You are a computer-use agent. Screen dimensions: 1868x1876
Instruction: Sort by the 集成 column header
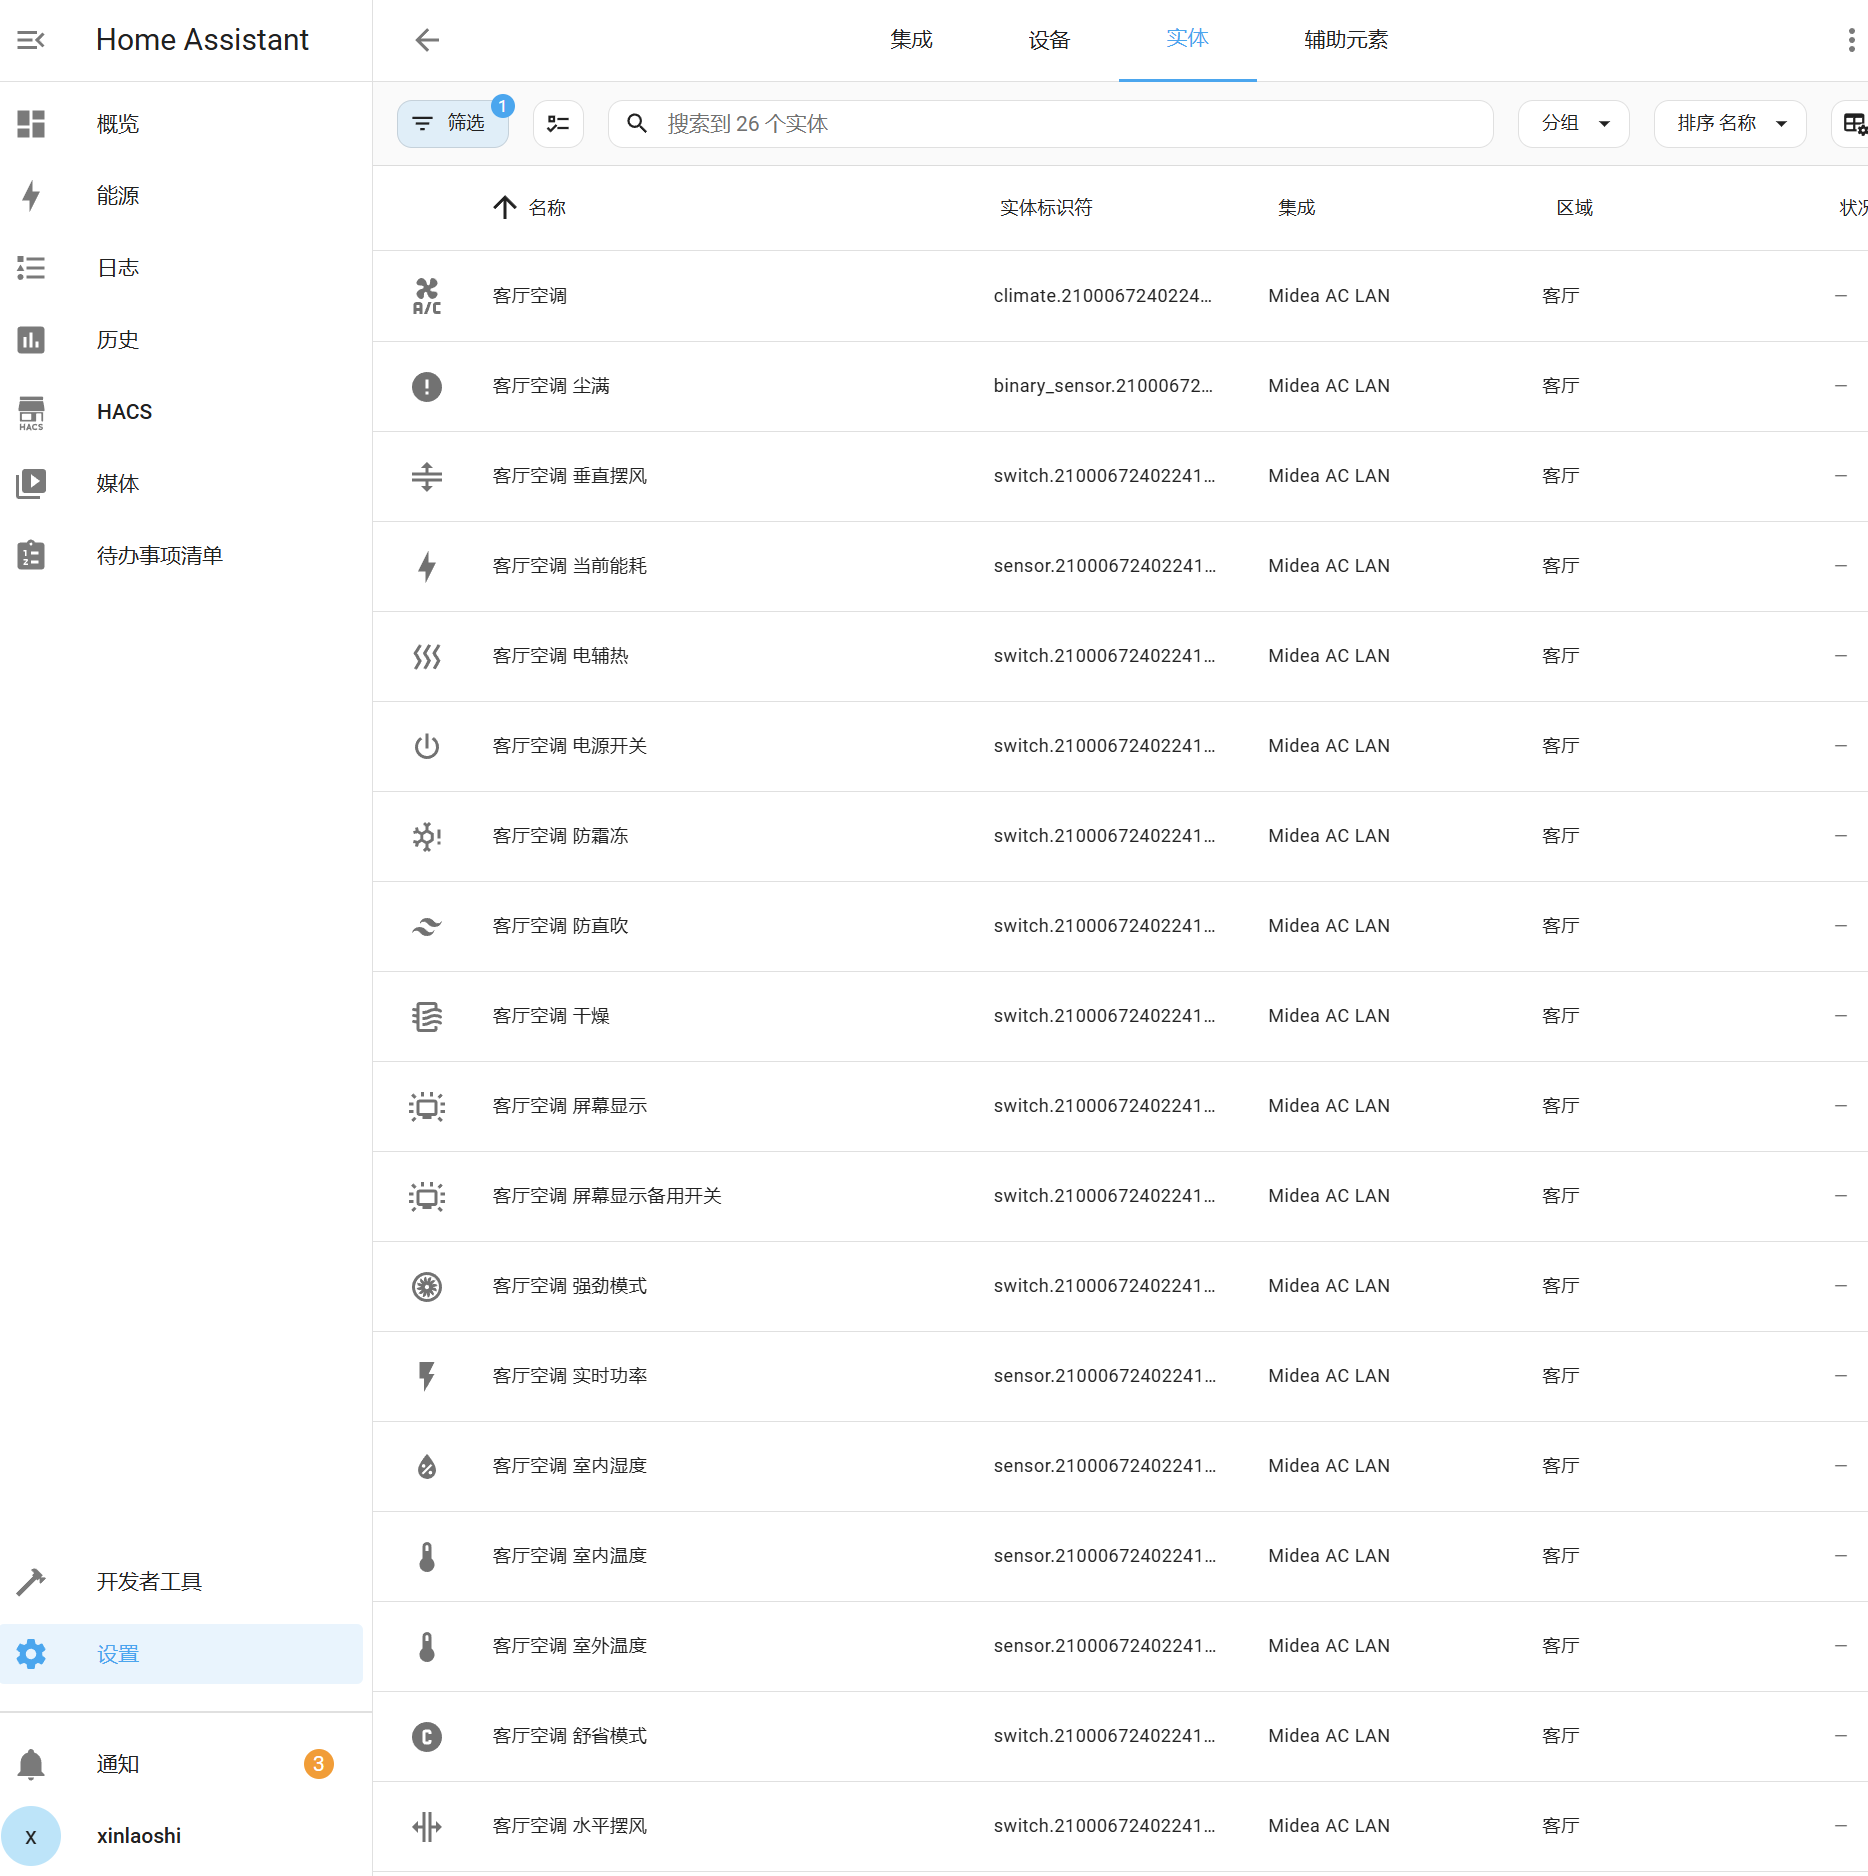[x=1296, y=208]
